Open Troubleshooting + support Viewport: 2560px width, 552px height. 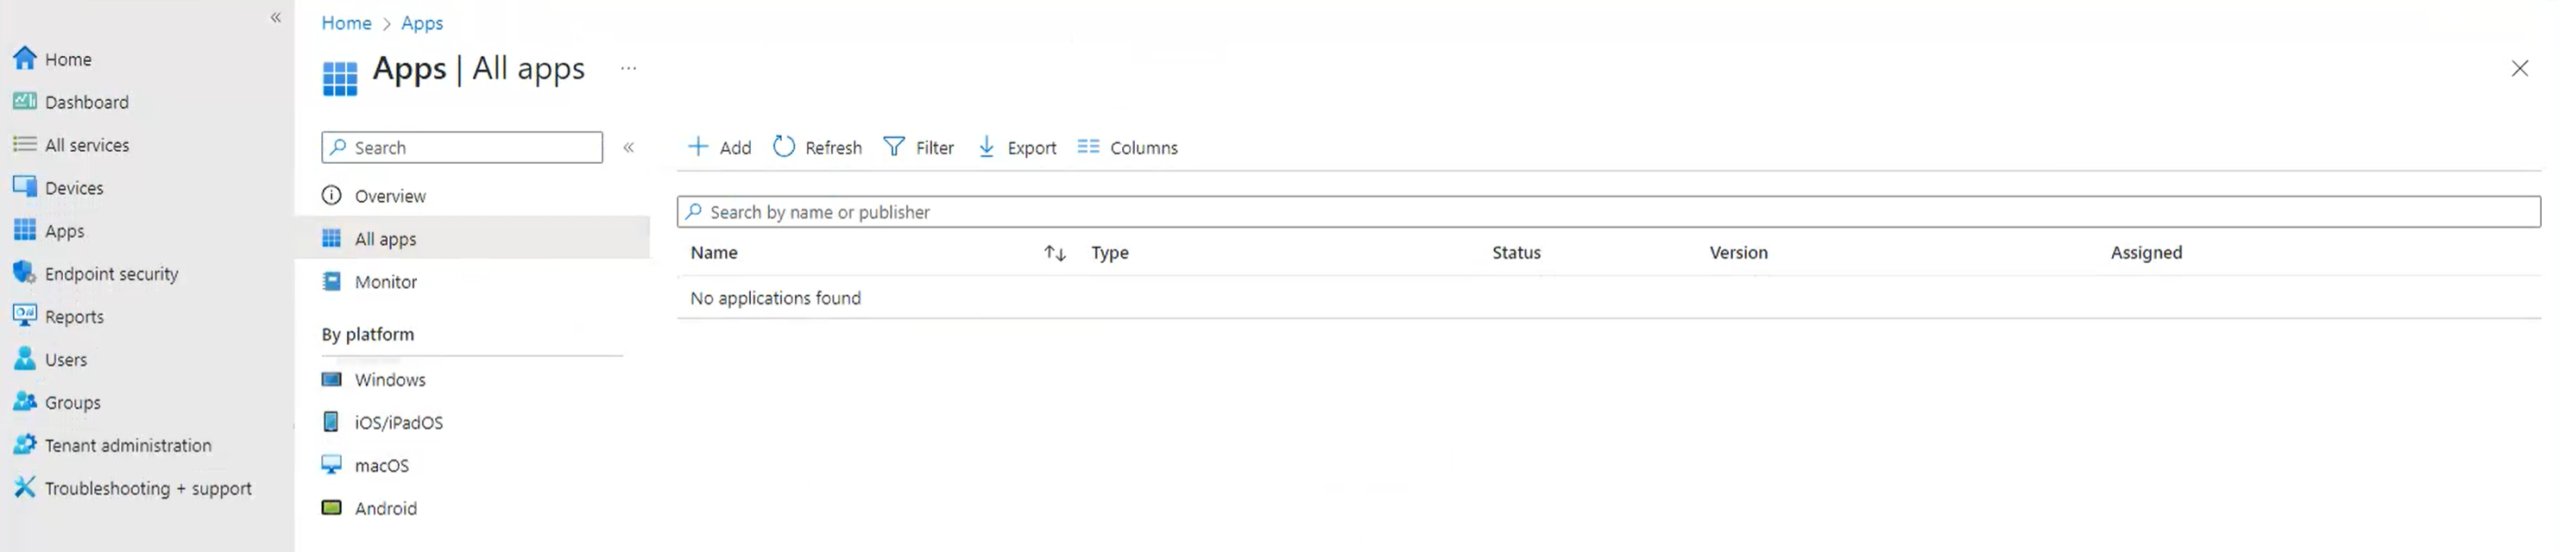(x=147, y=489)
